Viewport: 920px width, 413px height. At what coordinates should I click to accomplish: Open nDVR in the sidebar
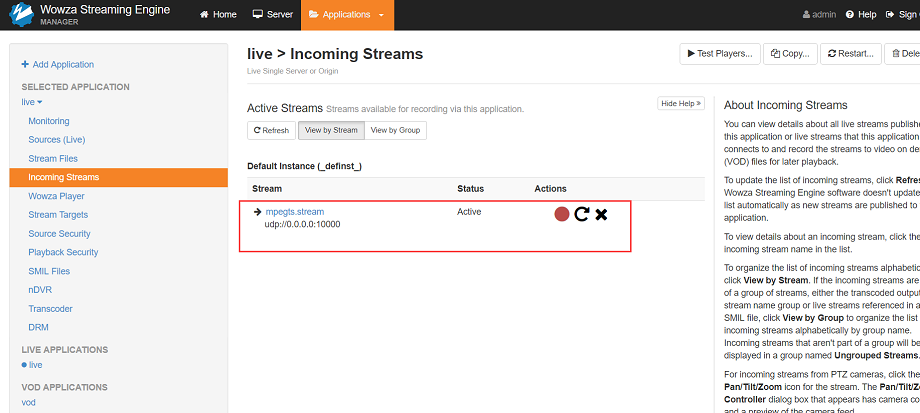[40, 290]
